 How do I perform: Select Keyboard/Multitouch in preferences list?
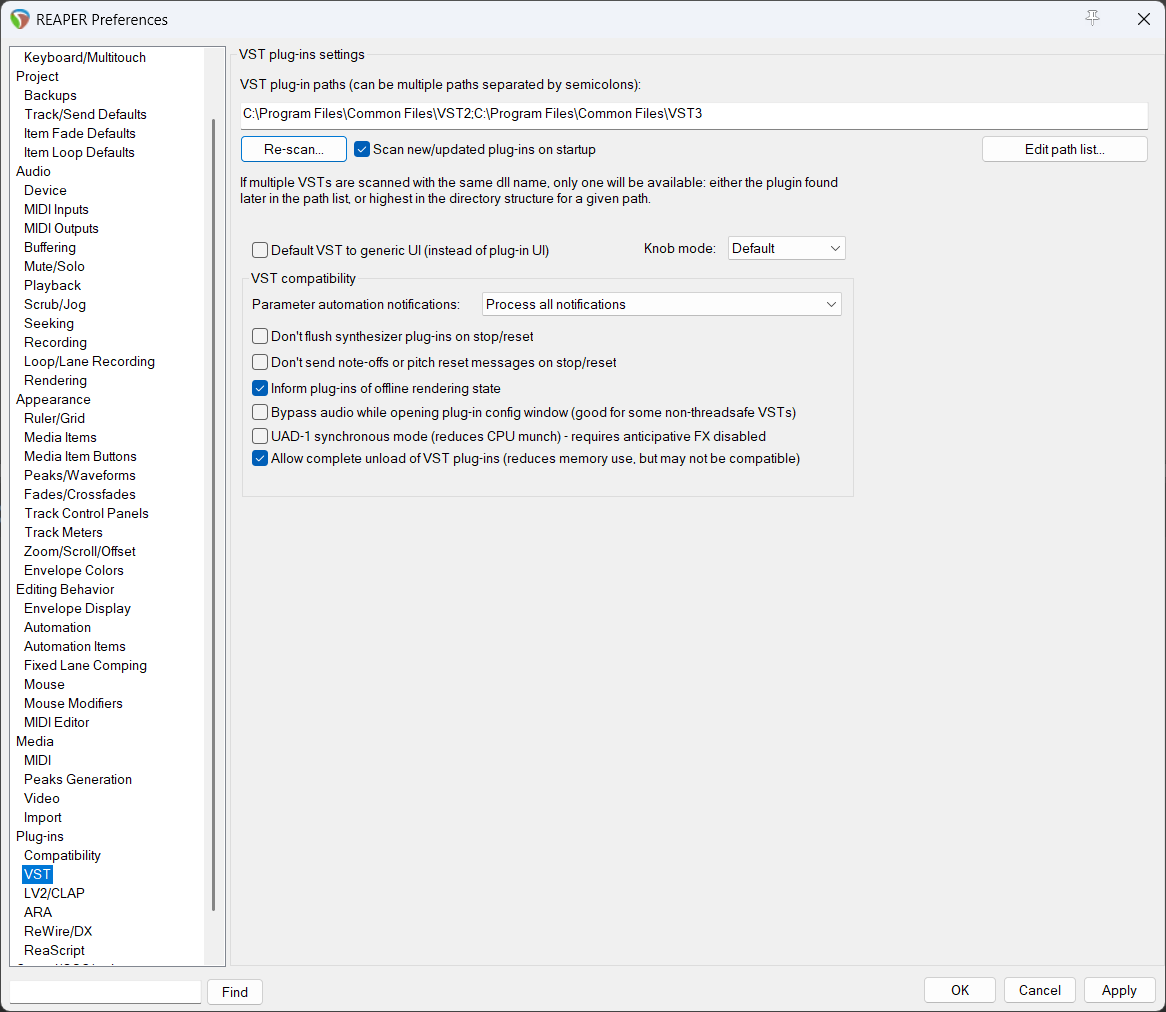[x=85, y=57]
